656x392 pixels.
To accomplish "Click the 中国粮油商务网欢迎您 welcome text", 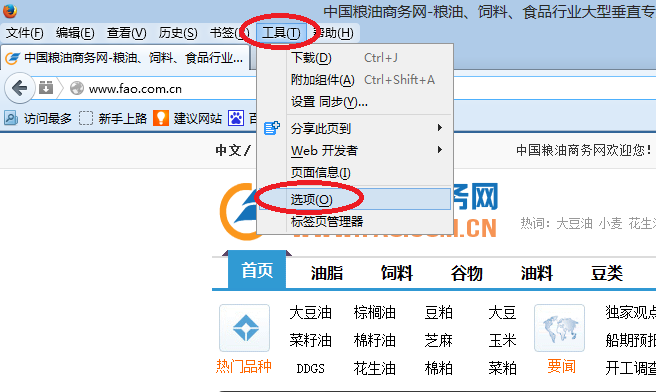I will 584,150.
